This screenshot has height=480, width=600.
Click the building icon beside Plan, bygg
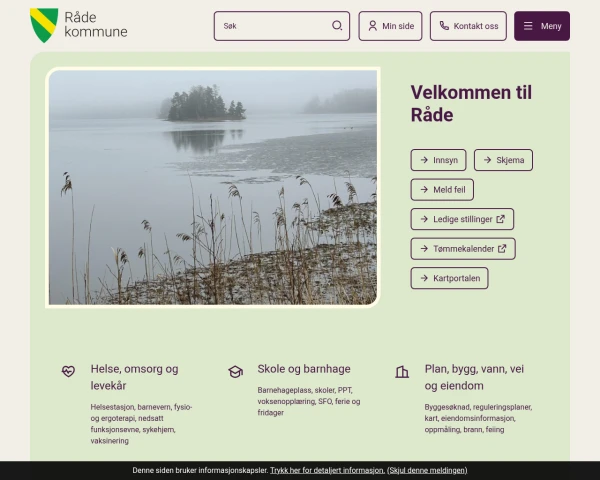402,372
